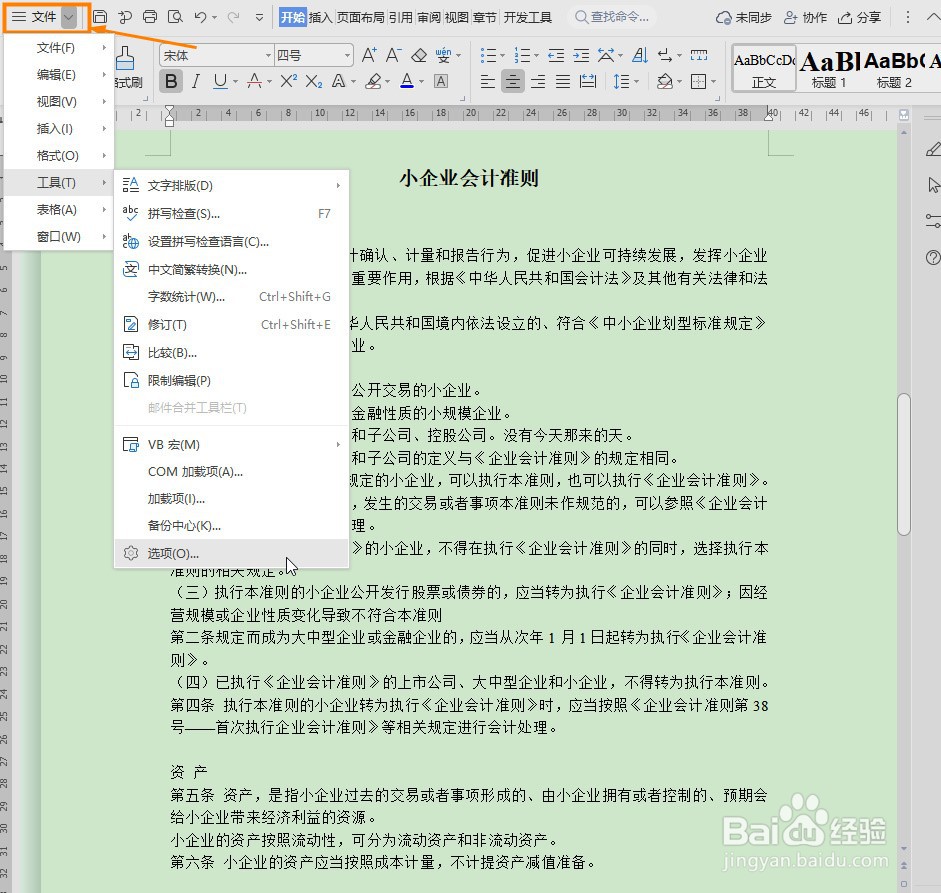Expand the line spacing dropdown arrow
941x893 pixels.
pyautogui.click(x=636, y=82)
